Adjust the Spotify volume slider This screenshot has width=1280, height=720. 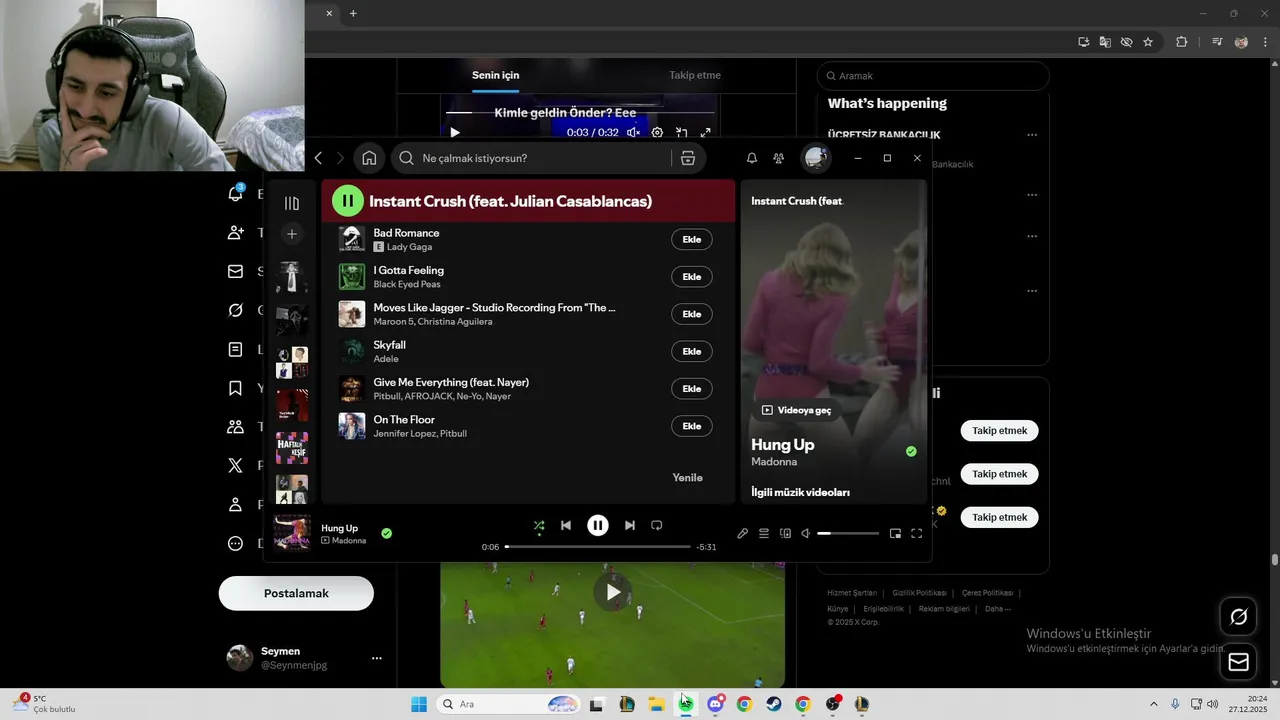pos(848,534)
